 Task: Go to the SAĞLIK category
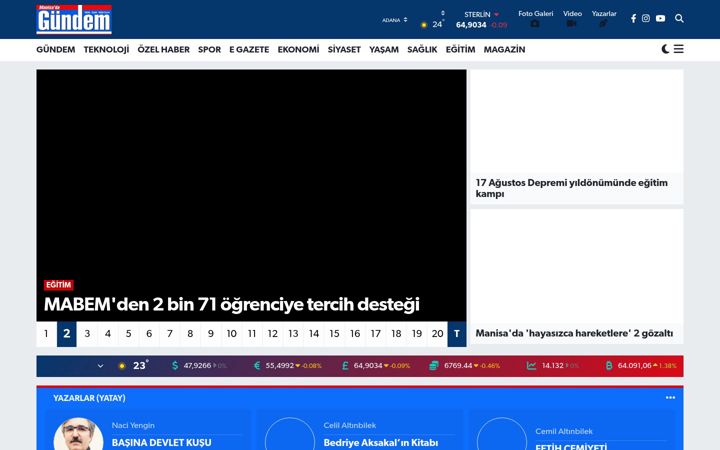422,49
